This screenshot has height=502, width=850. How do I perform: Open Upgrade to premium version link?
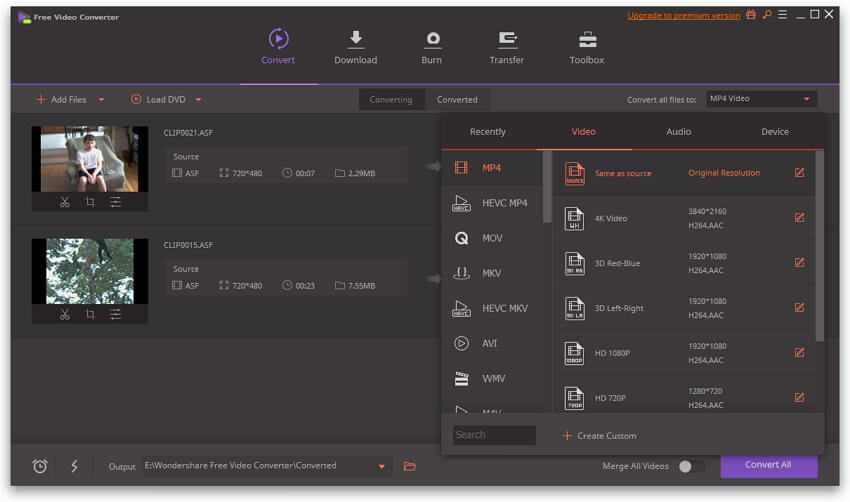[684, 16]
